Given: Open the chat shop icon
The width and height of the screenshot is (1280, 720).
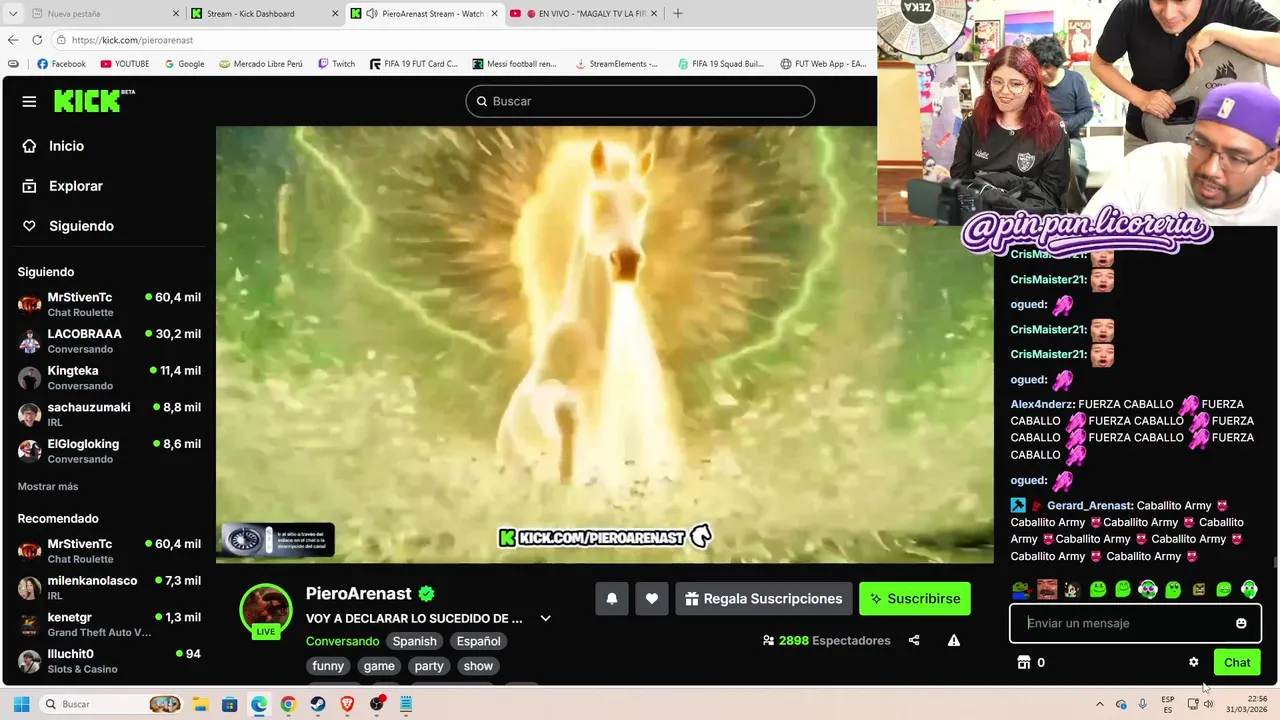Looking at the screenshot, I should click(1023, 662).
